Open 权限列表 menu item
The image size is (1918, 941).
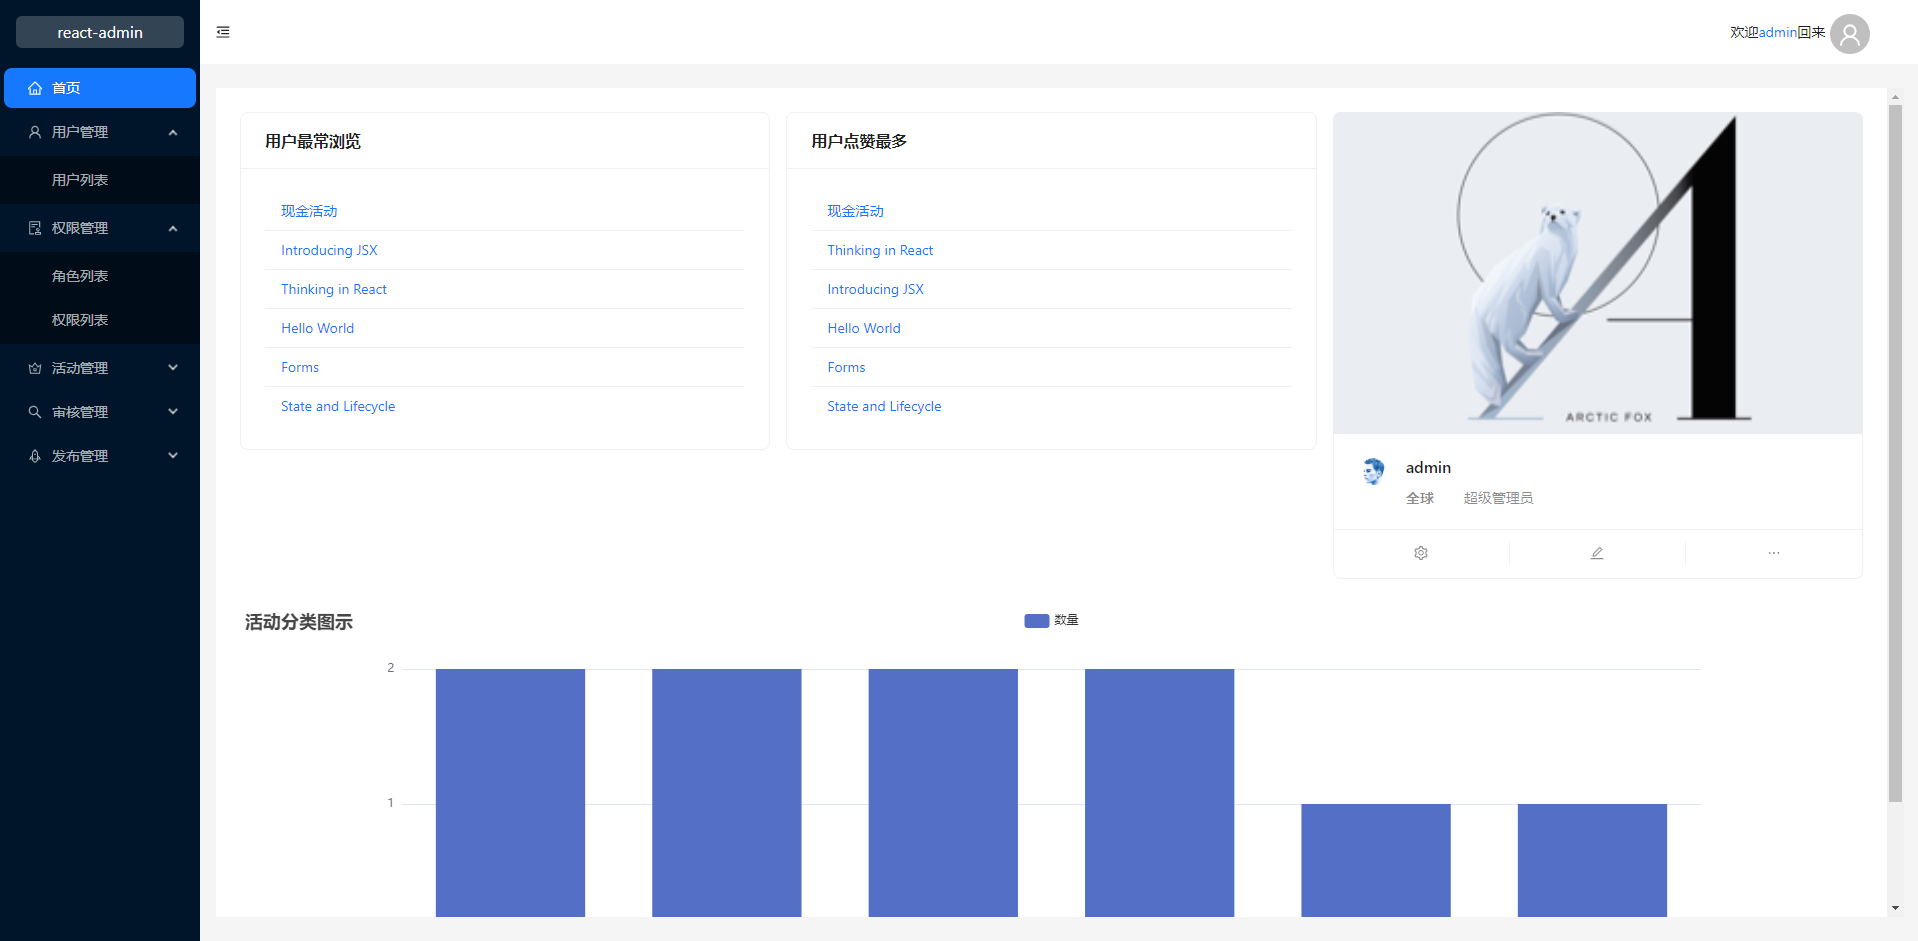[100, 320]
